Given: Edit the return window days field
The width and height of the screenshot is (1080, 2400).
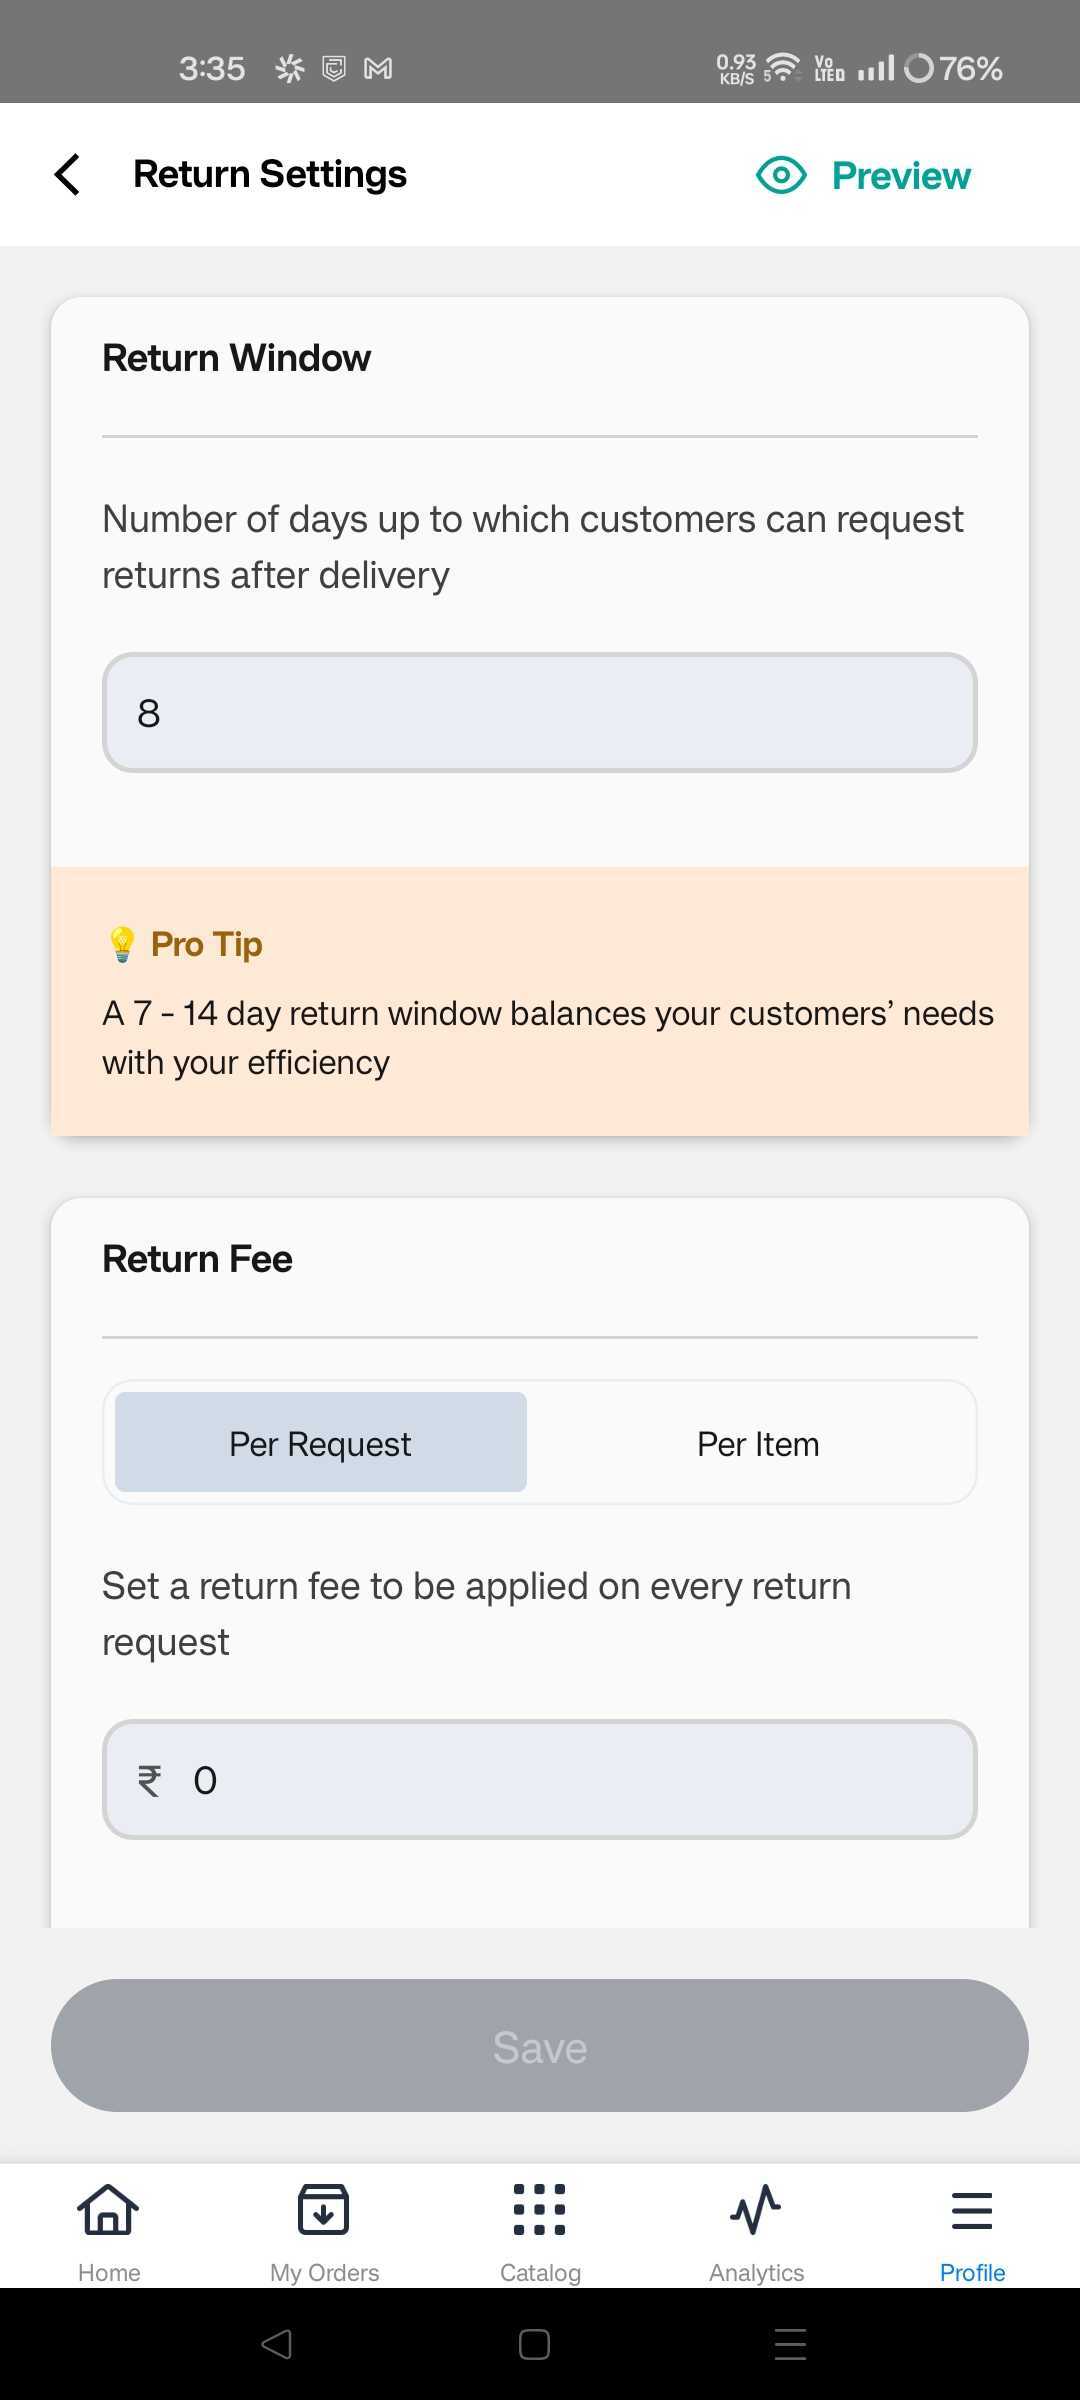Looking at the screenshot, I should pyautogui.click(x=540, y=713).
